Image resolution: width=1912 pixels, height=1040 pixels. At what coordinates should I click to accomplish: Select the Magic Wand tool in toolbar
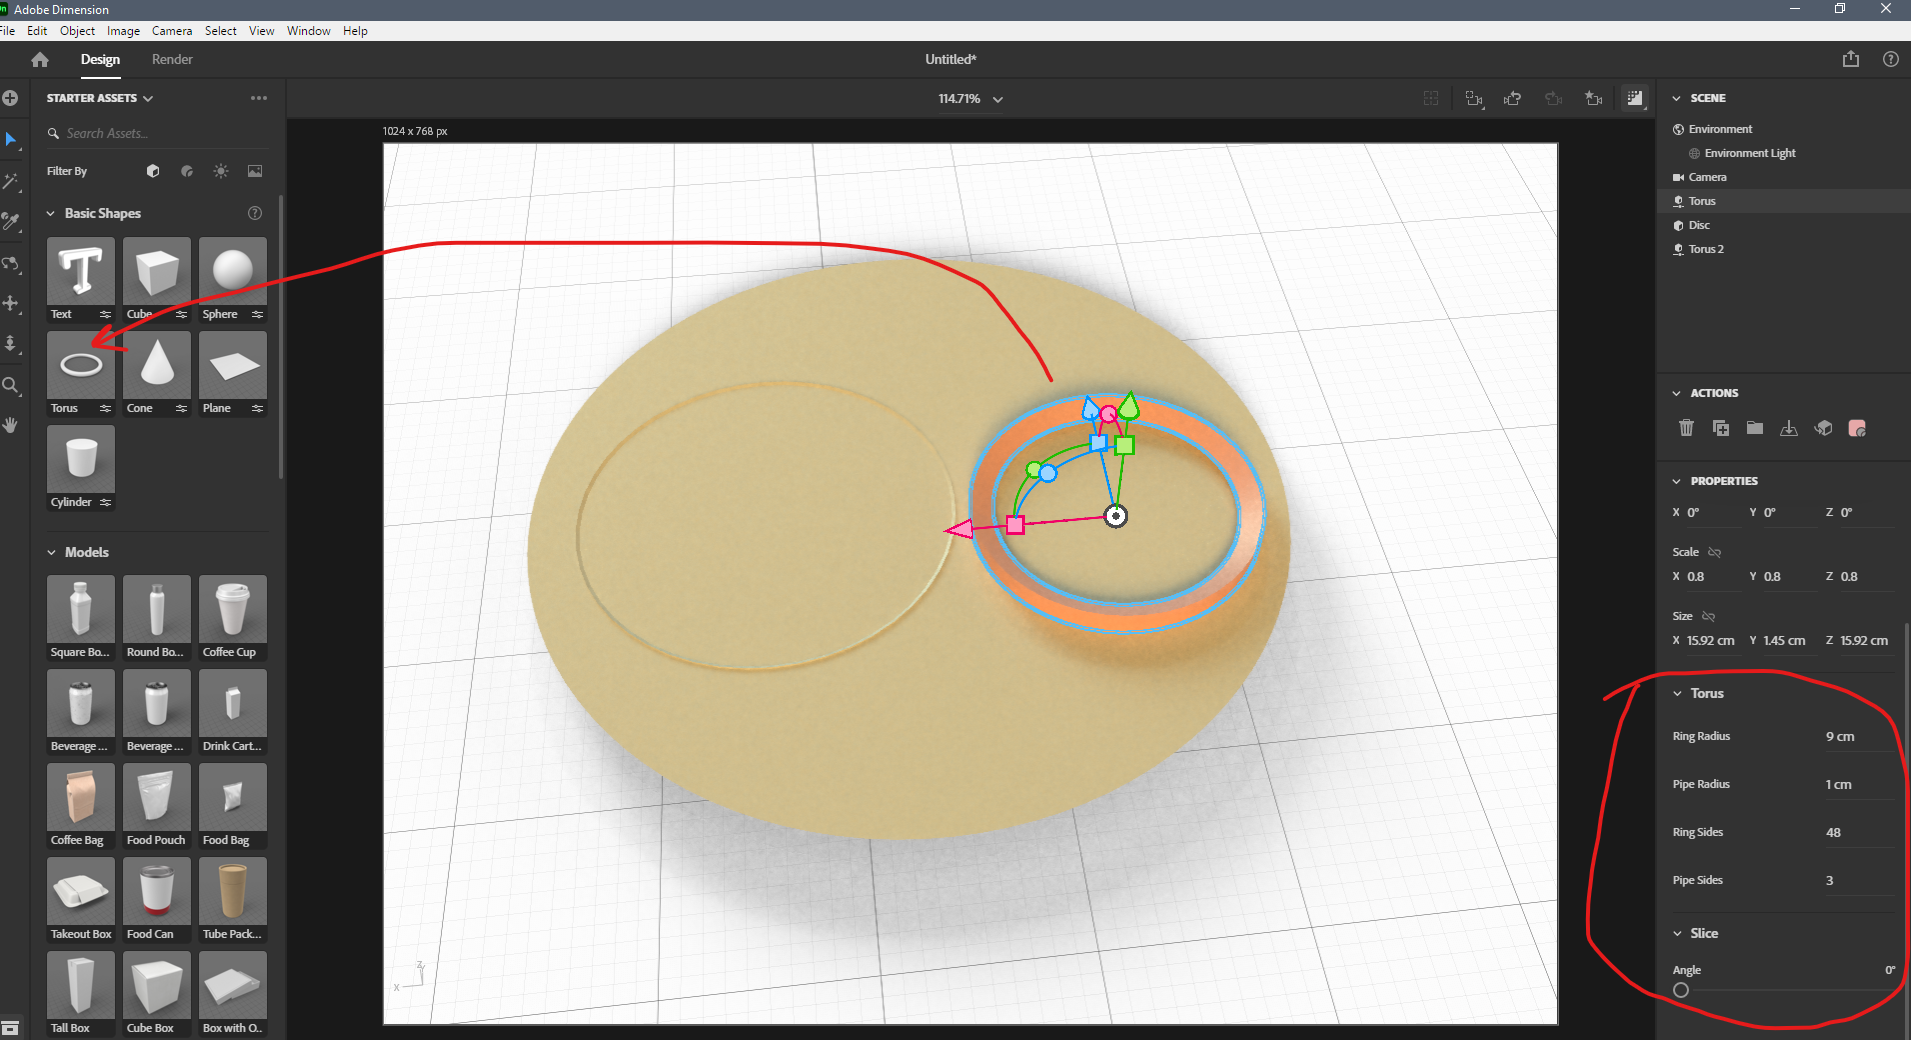tap(12, 181)
